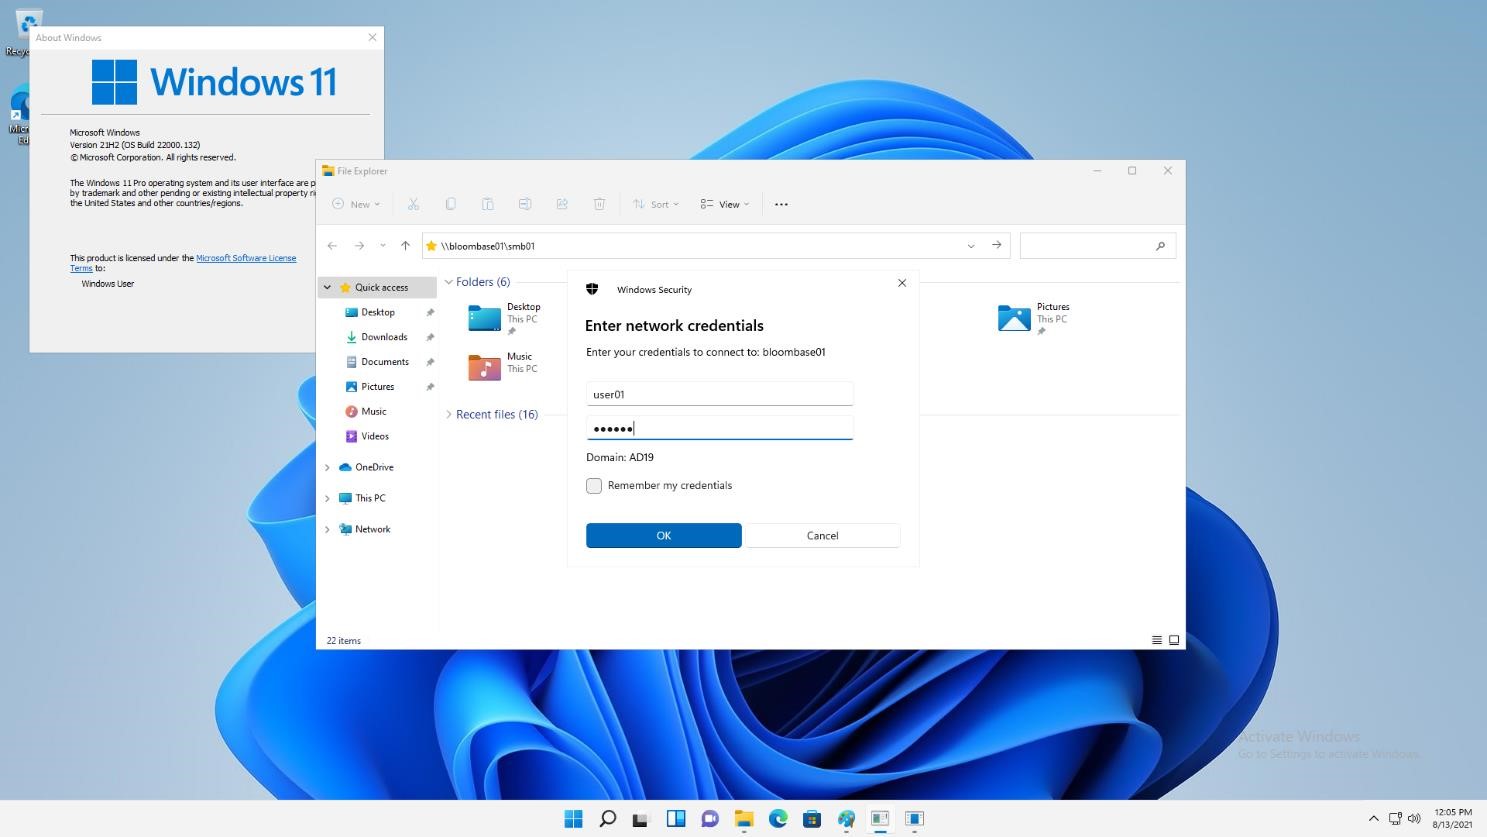Screen dimensions: 1487x837
Task: Select the This PC label in the navigation pane
Action: point(370,498)
